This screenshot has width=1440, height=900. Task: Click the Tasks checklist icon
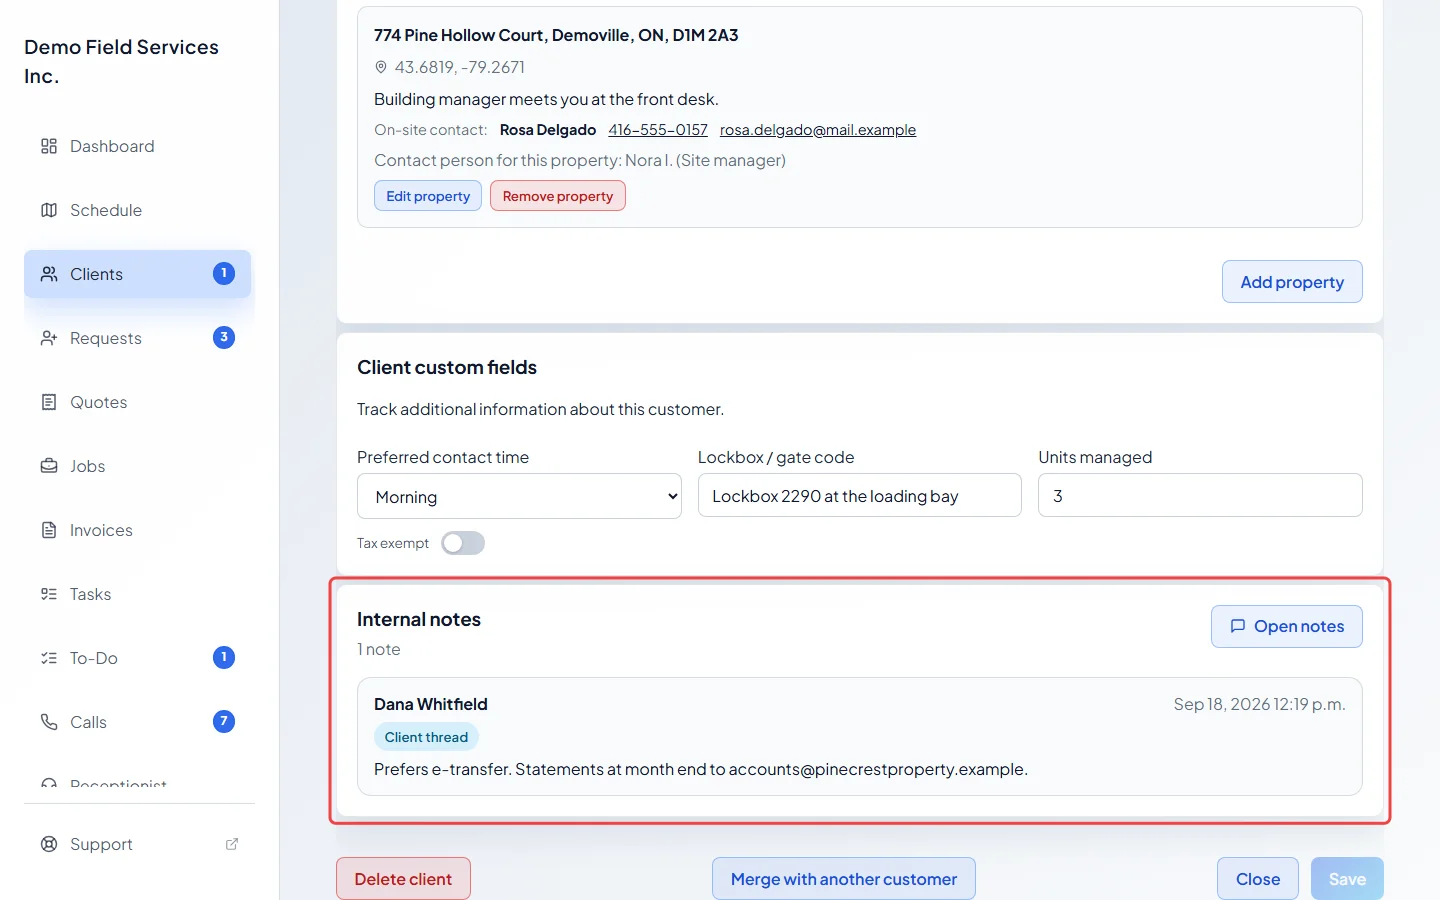[x=49, y=594]
